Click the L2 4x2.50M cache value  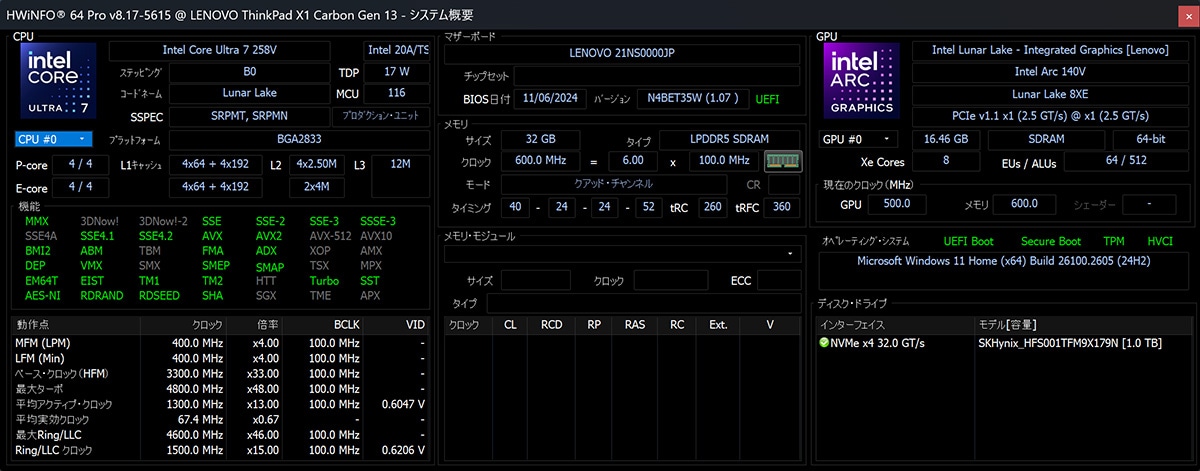pyautogui.click(x=316, y=164)
